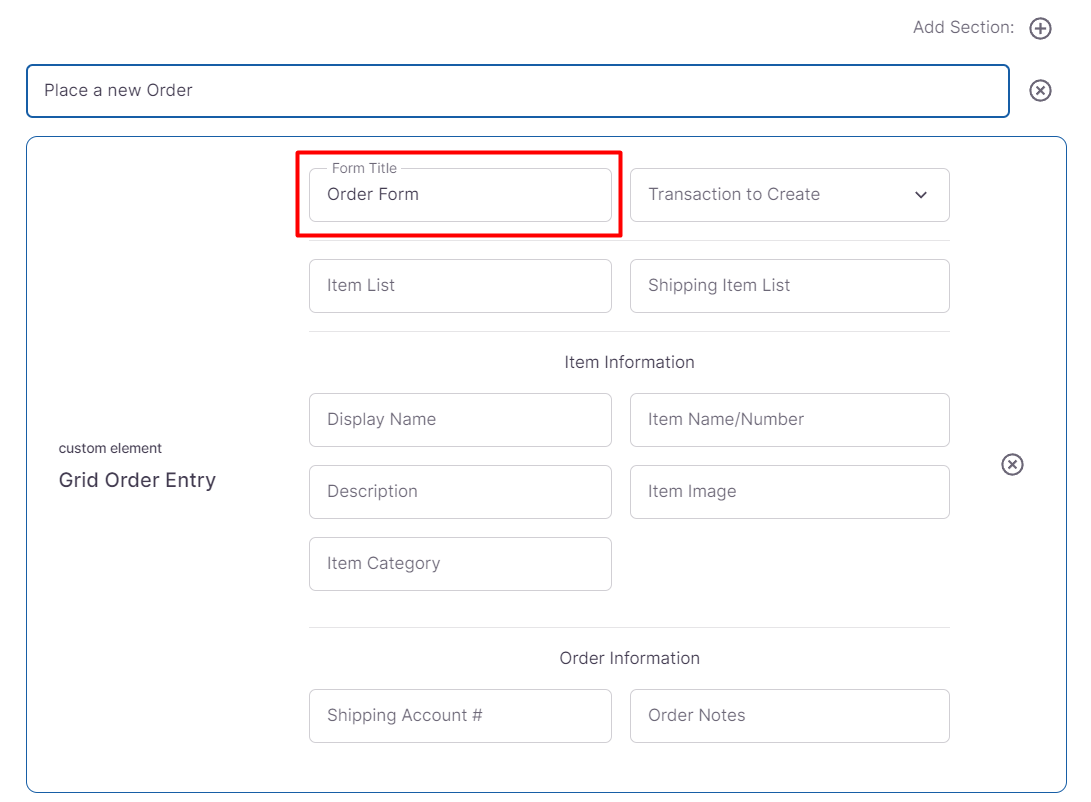Screen dimensions: 1091x802
Task: Click the 'Add Section:' label text
Action: (x=963, y=28)
